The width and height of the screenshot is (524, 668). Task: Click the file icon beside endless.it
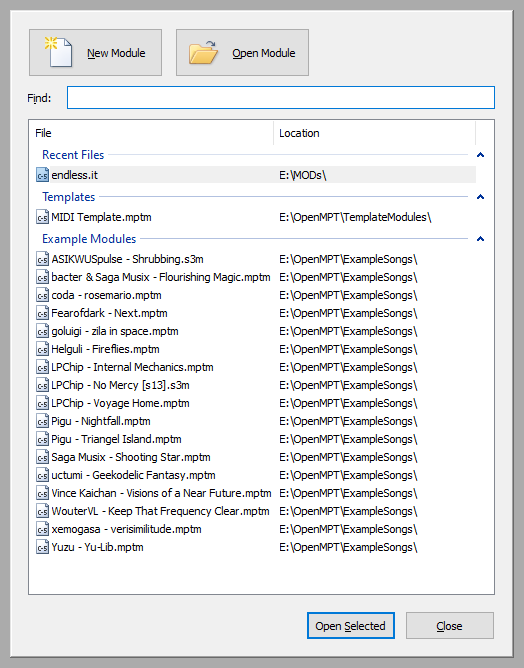[42, 175]
